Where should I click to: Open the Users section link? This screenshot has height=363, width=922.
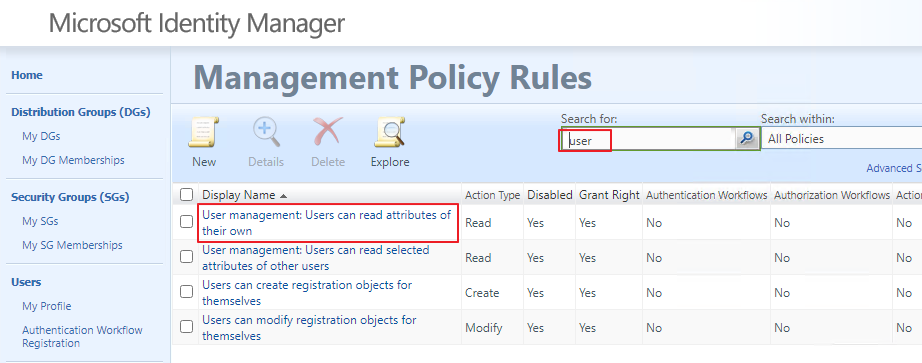(x=26, y=282)
